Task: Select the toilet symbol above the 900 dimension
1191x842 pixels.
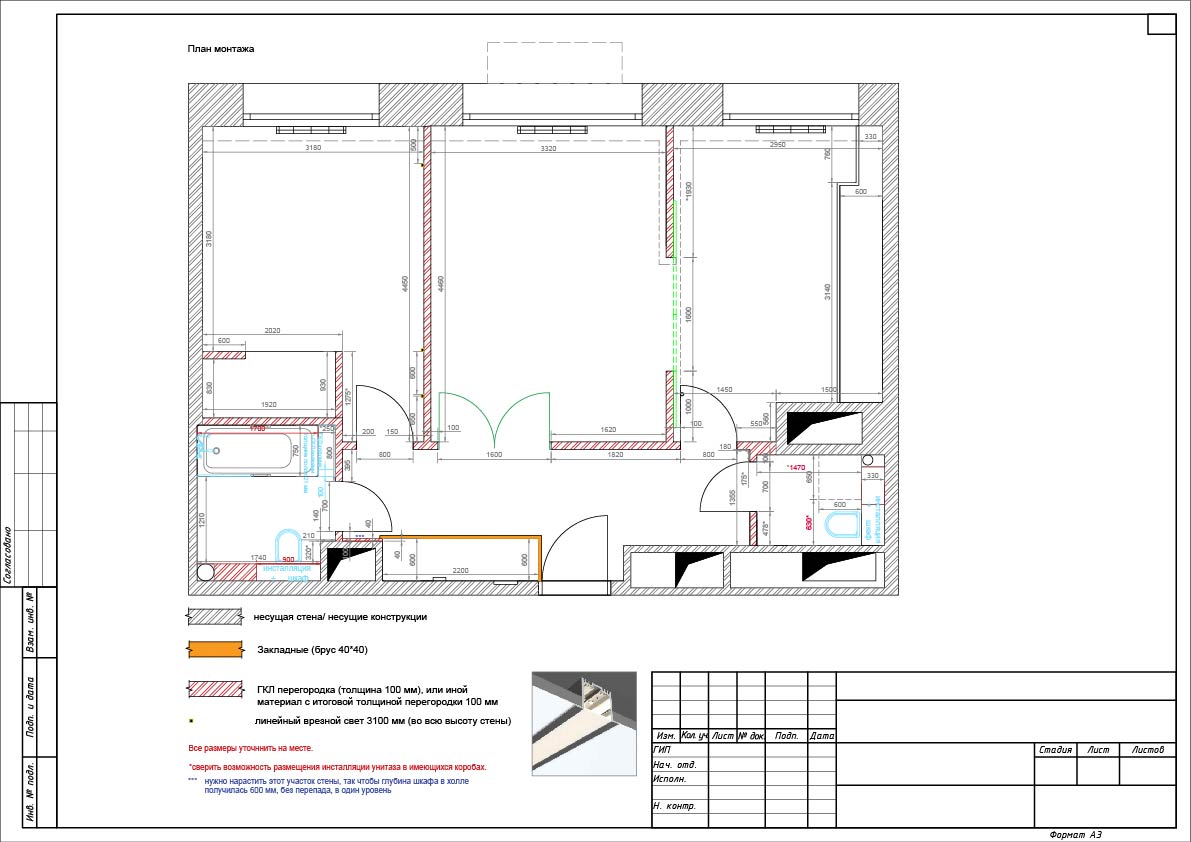Action: (x=287, y=544)
